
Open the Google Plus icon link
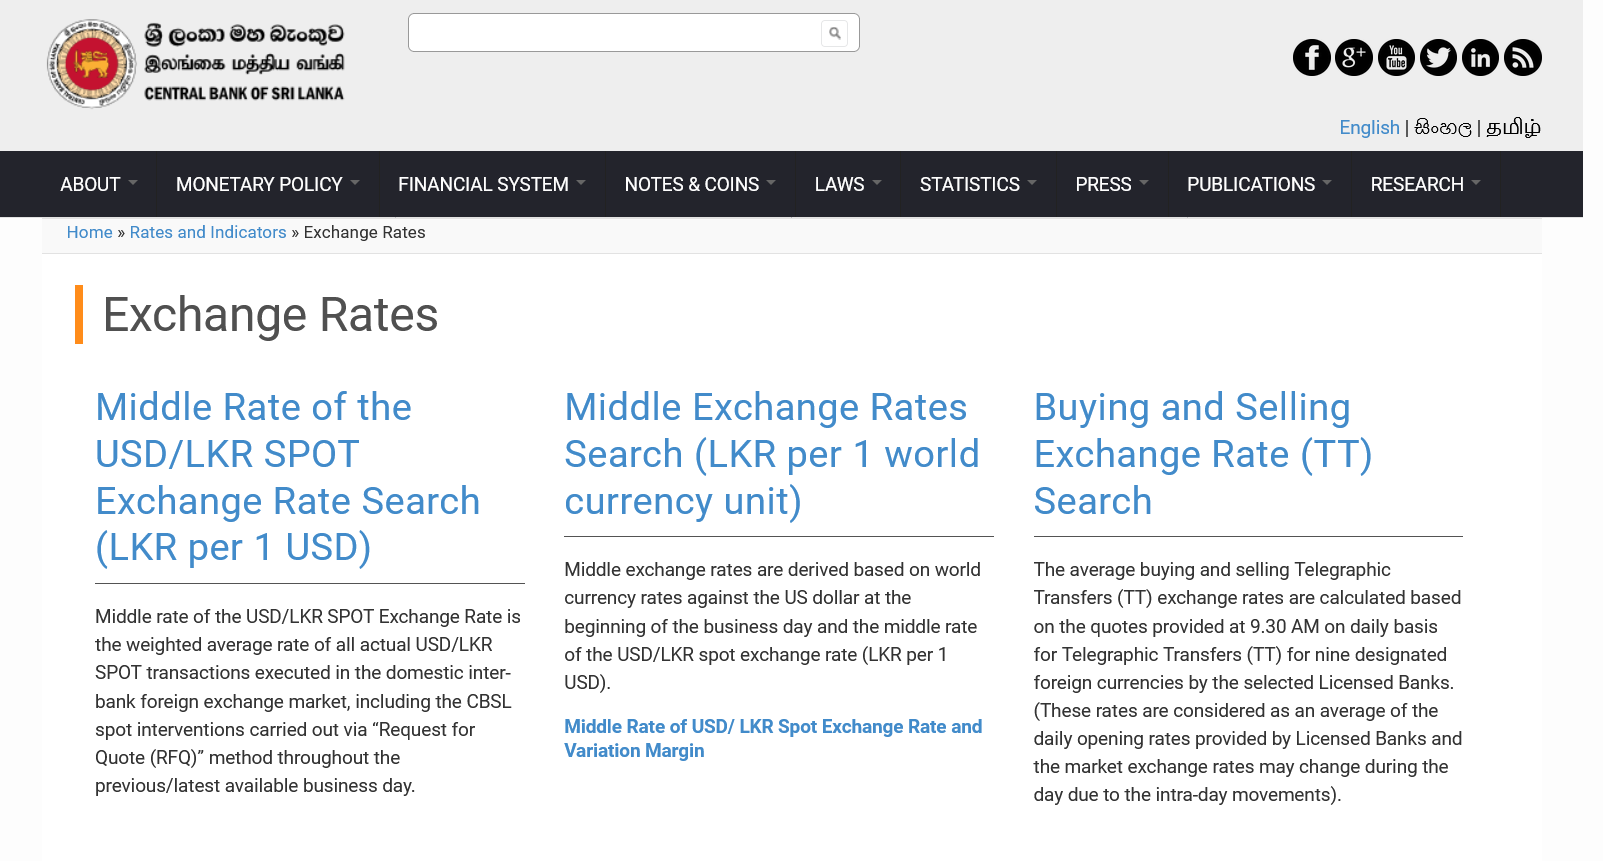tap(1353, 58)
